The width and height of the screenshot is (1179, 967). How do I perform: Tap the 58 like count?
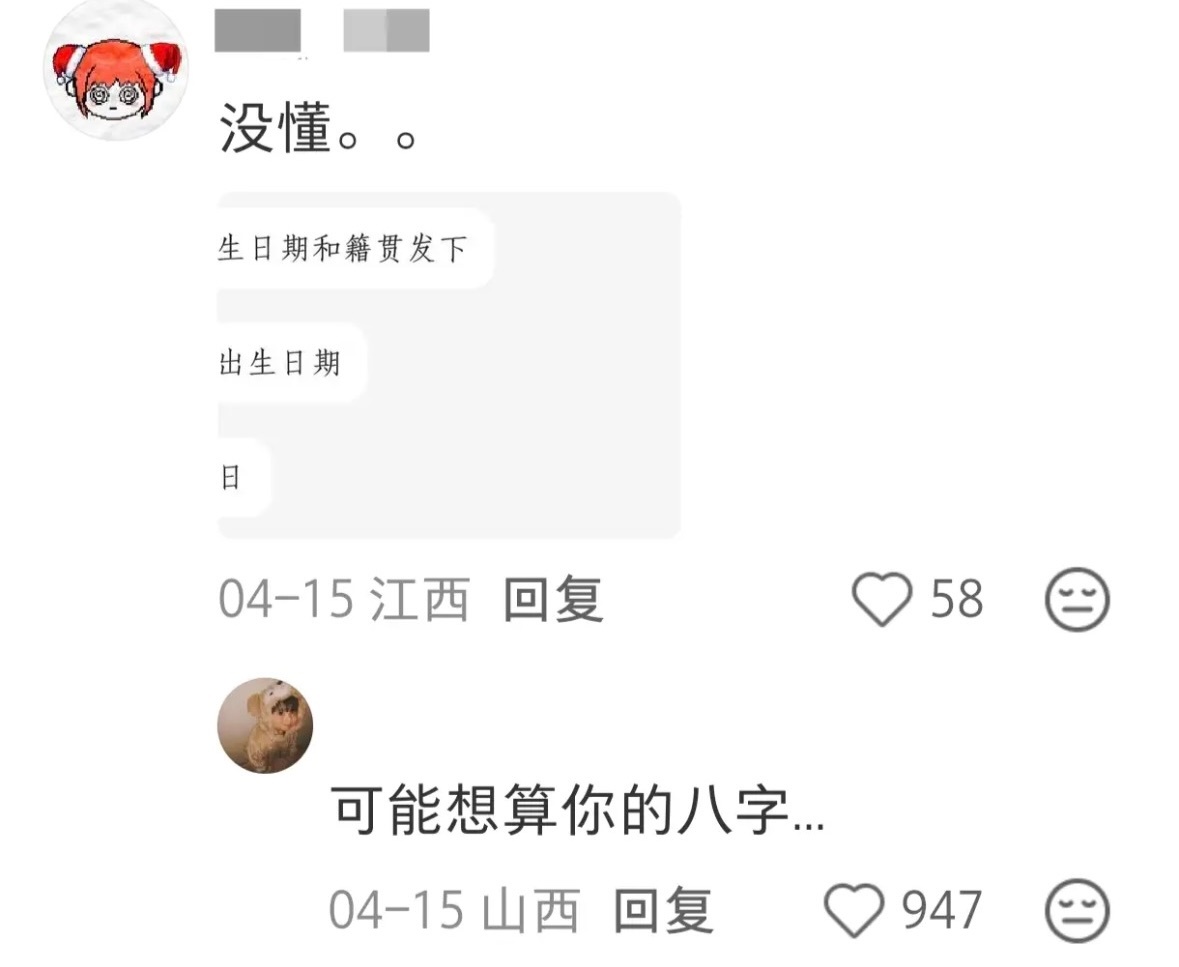tap(956, 599)
